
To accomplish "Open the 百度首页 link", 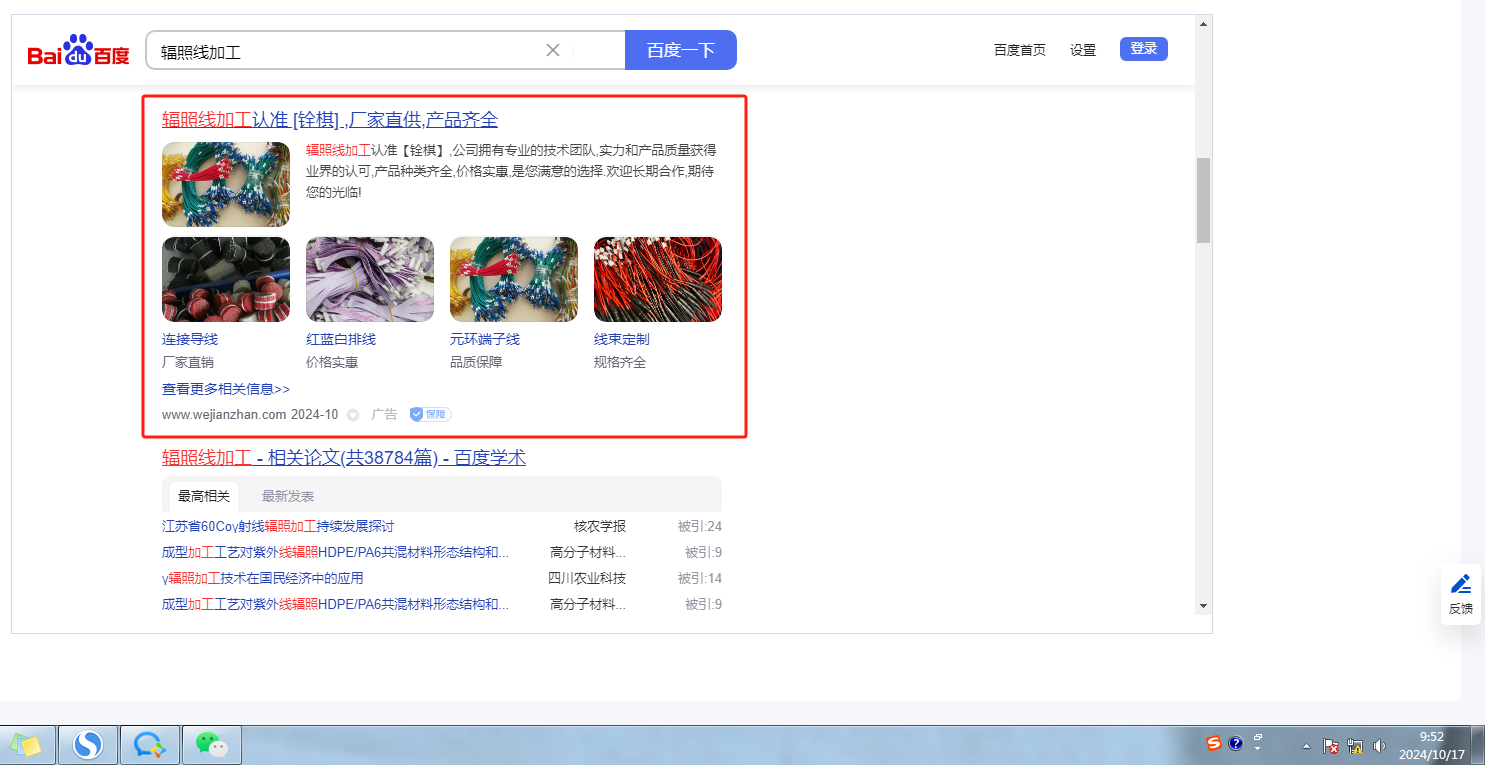I will pyautogui.click(x=1020, y=50).
